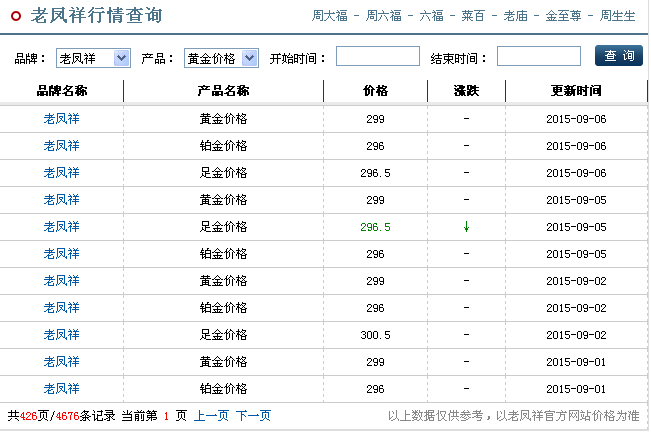Open the 六福 link at top

[x=431, y=16]
